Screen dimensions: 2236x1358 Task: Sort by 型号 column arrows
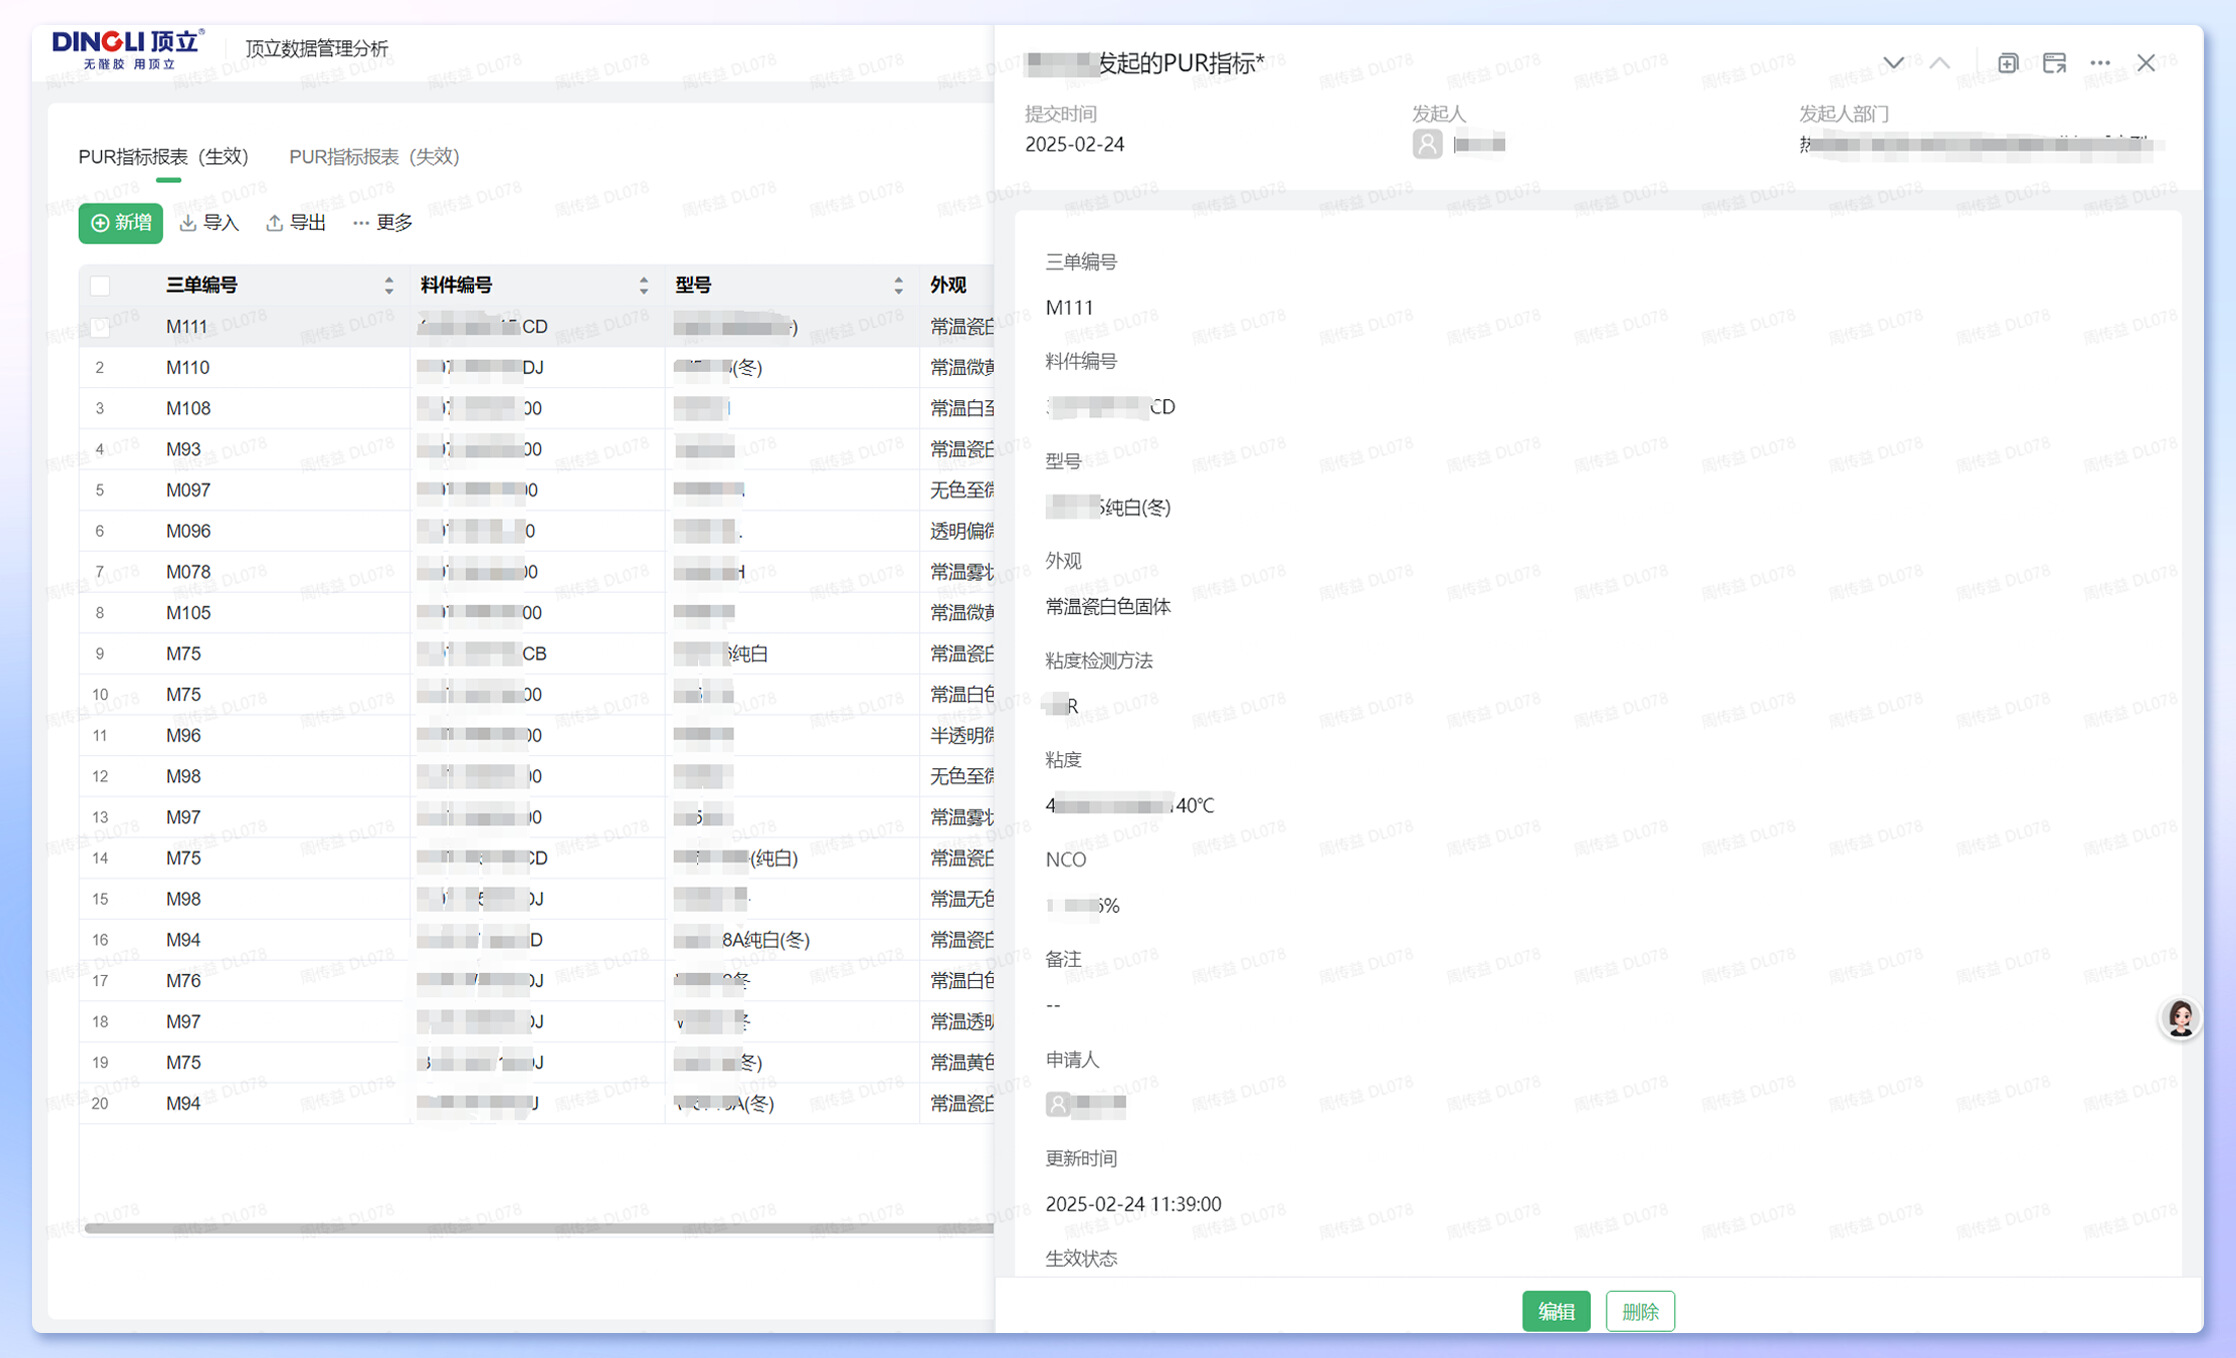coord(898,286)
